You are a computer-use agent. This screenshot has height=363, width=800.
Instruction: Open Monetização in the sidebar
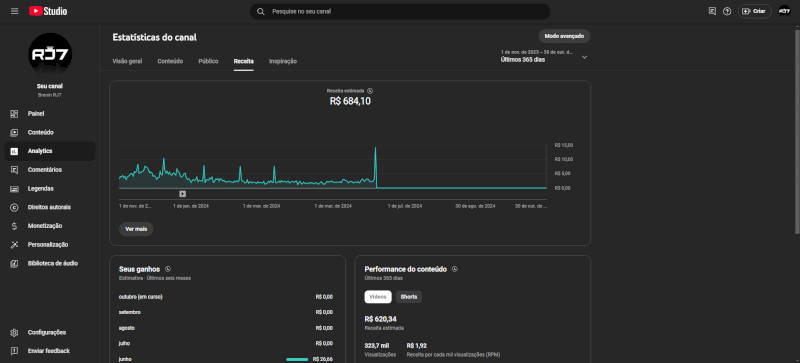coord(50,226)
